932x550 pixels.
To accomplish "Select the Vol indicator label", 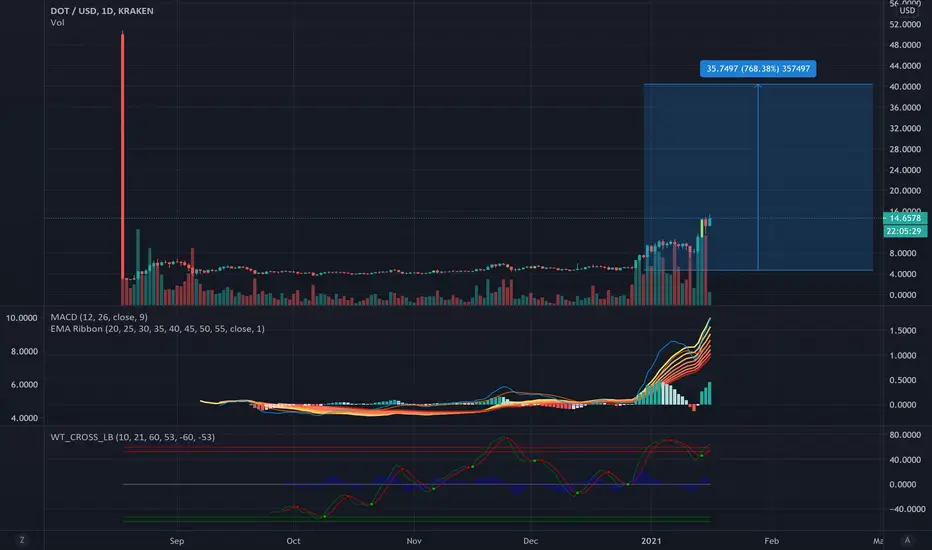I will coord(57,23).
